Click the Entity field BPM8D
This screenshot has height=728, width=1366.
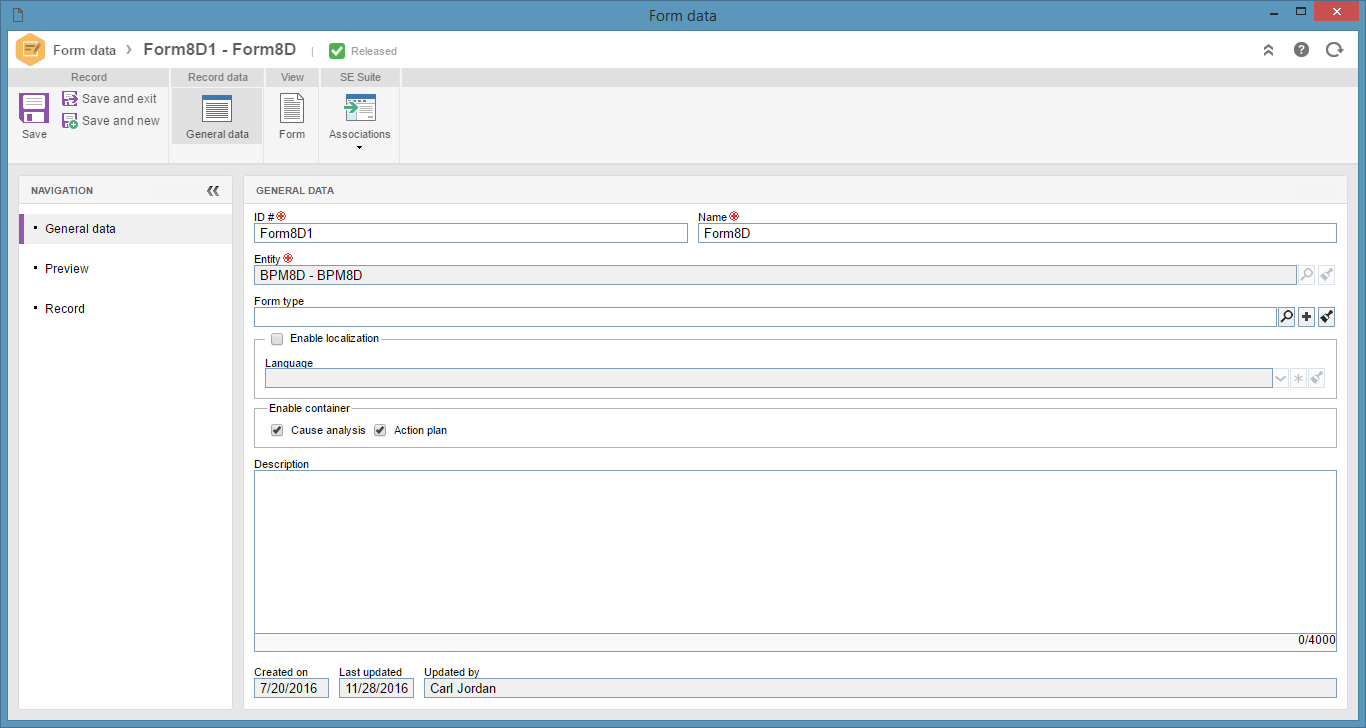pos(775,275)
